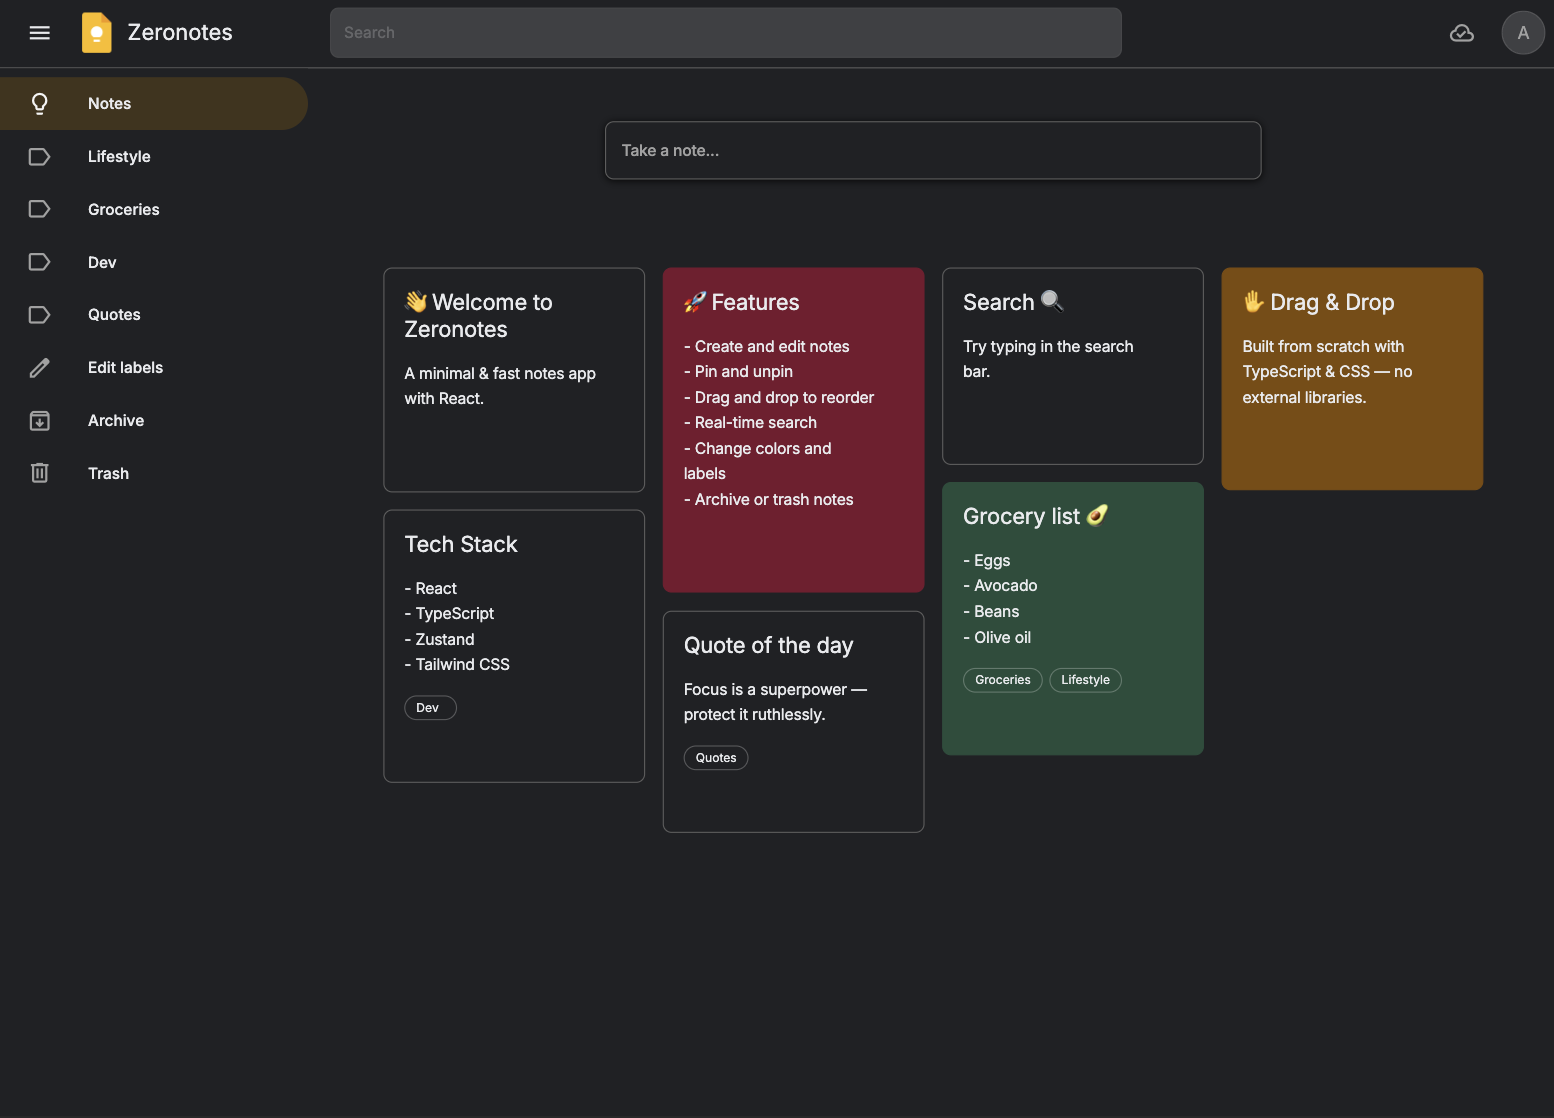The width and height of the screenshot is (1554, 1118).
Task: Open Edit labels in sidebar
Action: pyautogui.click(x=154, y=368)
